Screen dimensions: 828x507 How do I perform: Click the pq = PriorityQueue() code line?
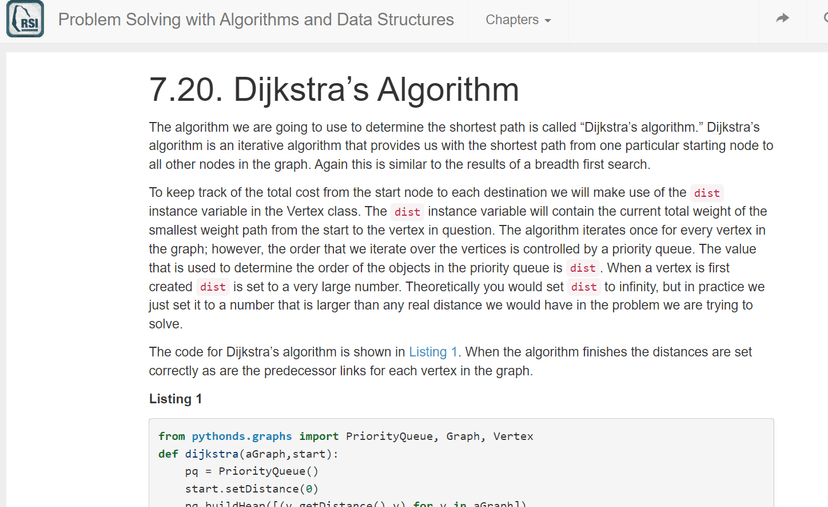pyautogui.click(x=251, y=471)
